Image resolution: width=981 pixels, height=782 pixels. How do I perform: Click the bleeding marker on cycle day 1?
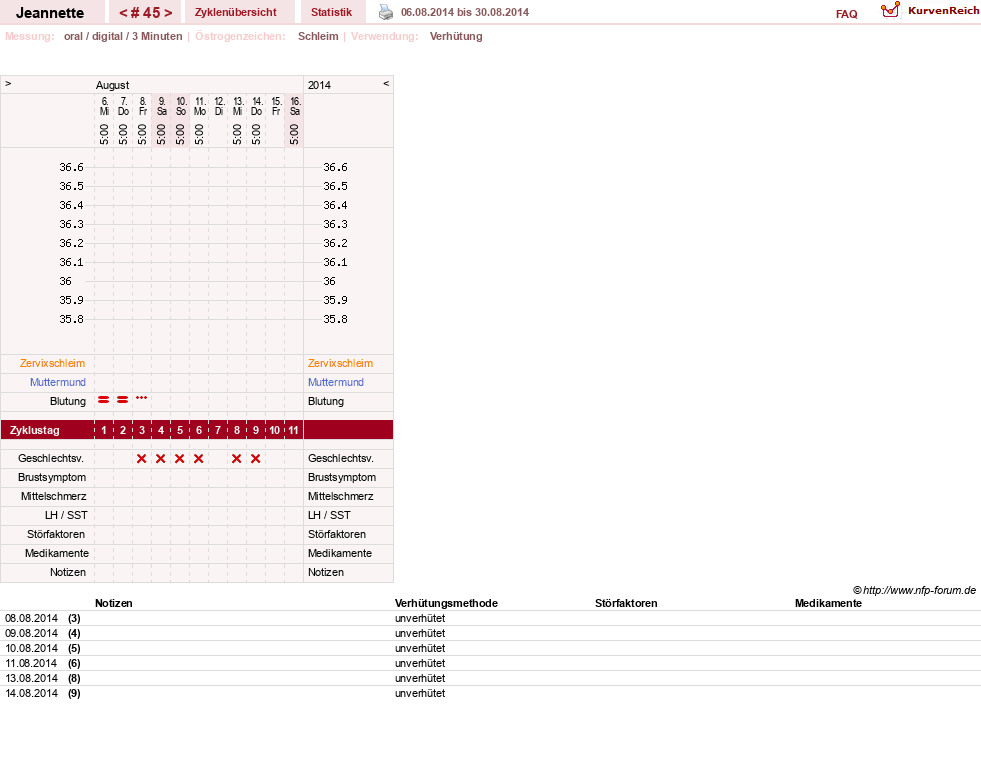coord(104,400)
